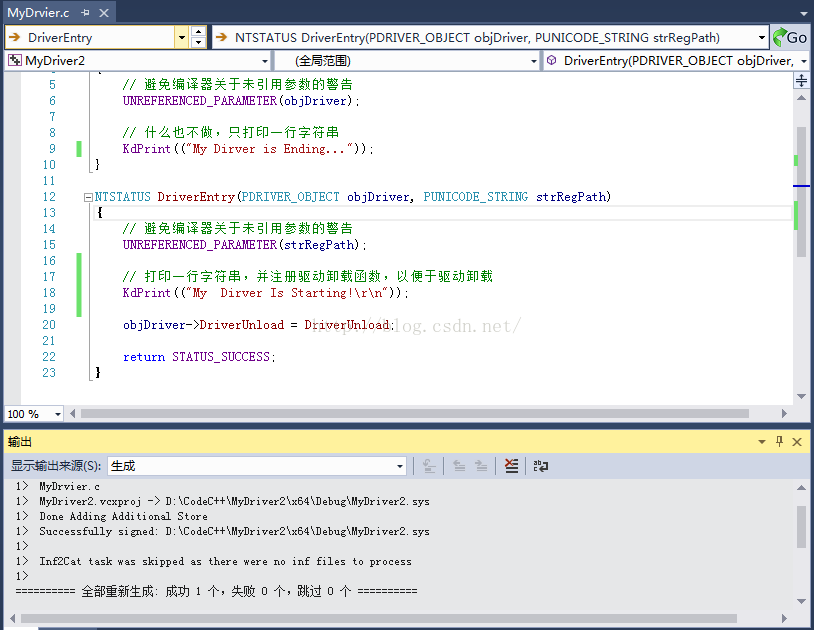
Task: Click output line "Inf2Cat task was skipped"
Action: pyautogui.click(x=225, y=561)
